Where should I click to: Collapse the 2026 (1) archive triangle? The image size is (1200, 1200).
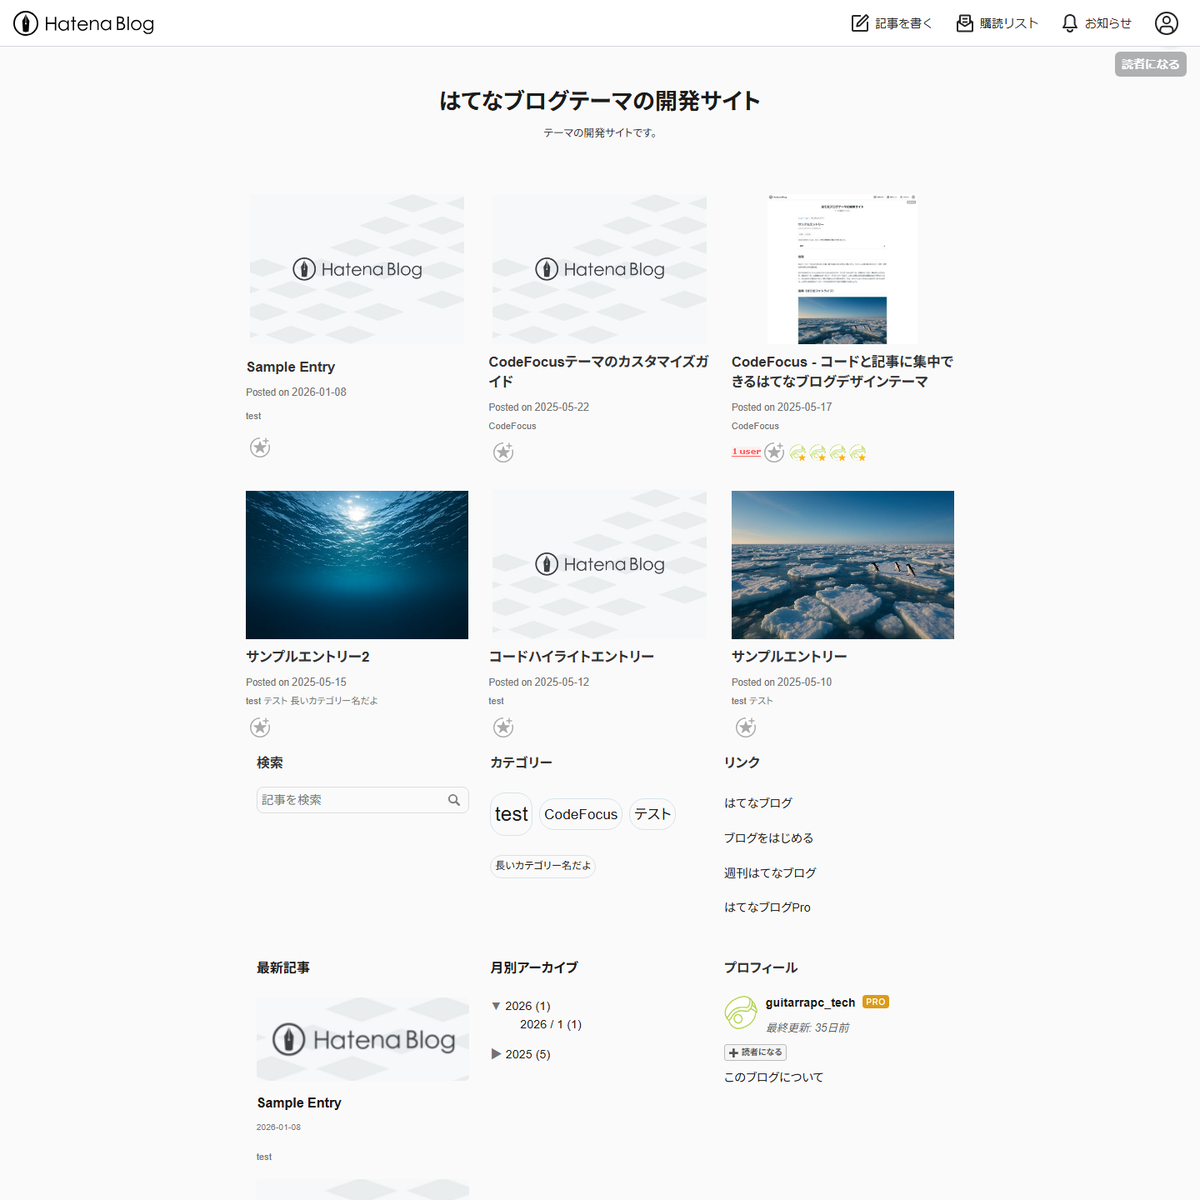496,1006
